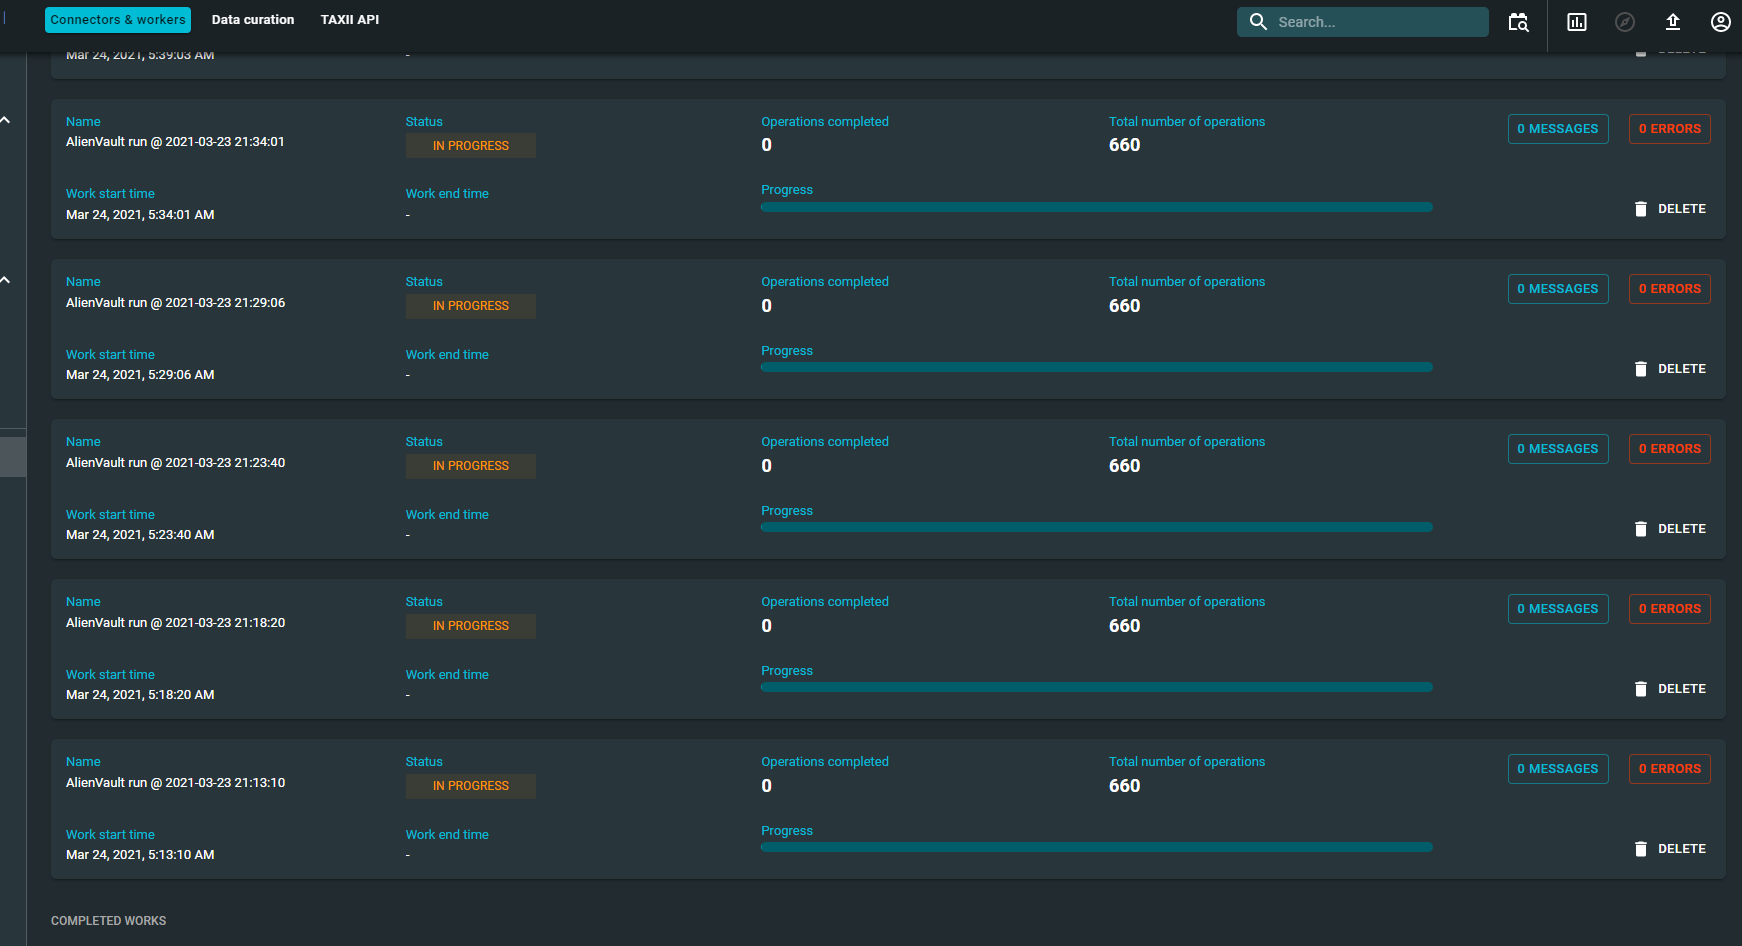The height and width of the screenshot is (946, 1742).
Task: Click the compass explore icon
Action: point(1624,21)
